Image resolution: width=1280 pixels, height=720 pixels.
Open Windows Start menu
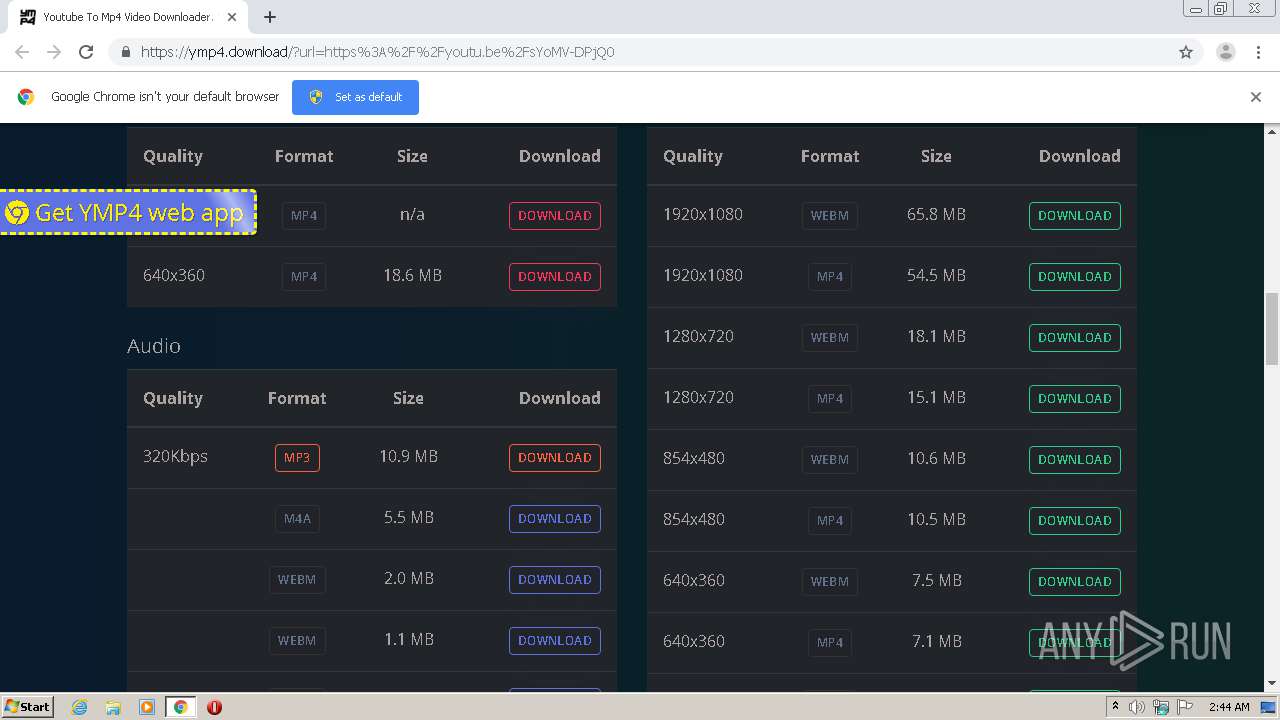[28, 706]
